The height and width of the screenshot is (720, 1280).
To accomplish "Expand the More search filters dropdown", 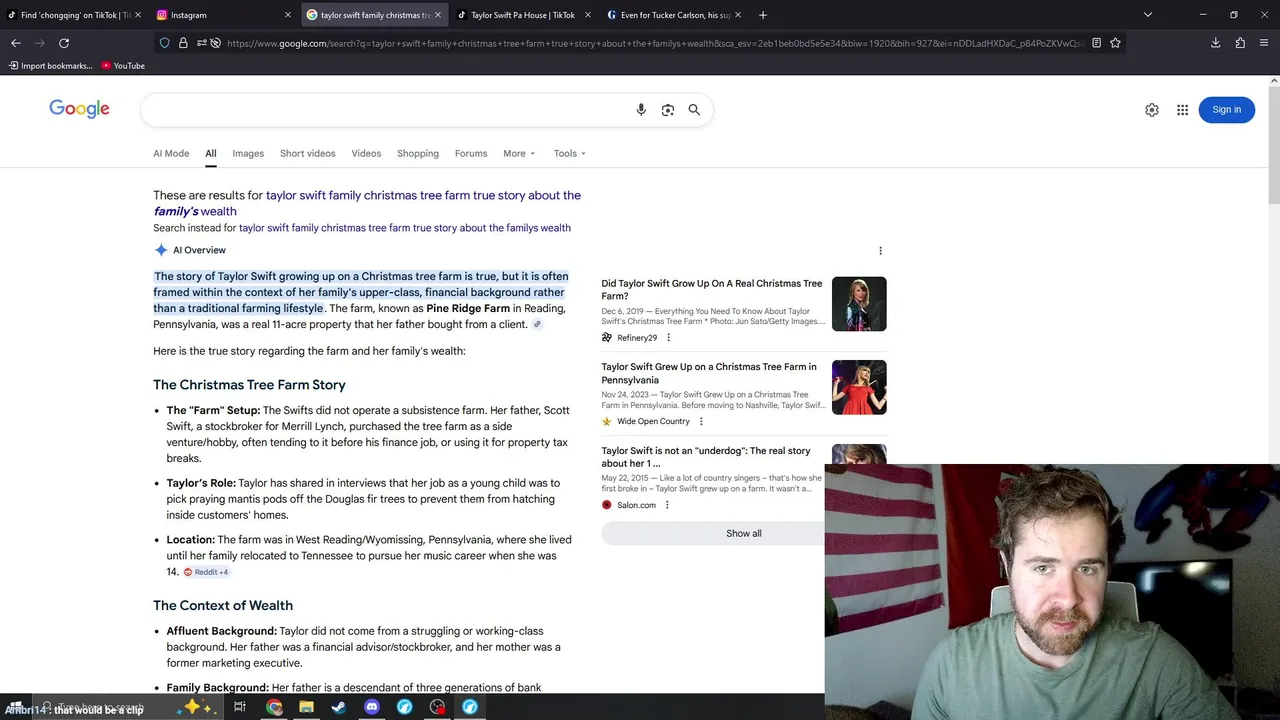I will (x=519, y=153).
